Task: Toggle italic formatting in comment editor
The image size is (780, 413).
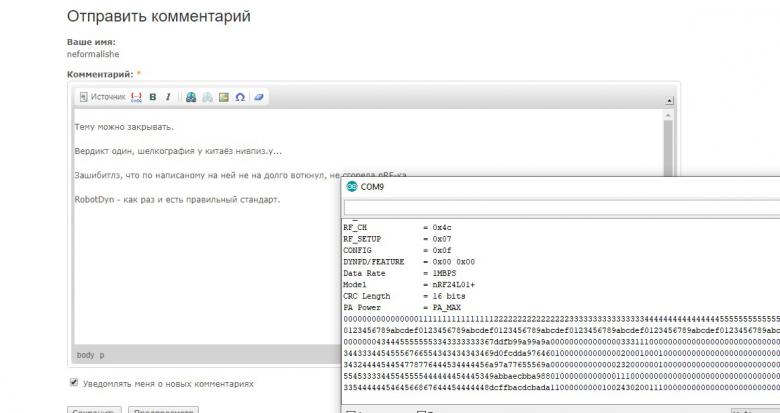Action: pos(167,97)
